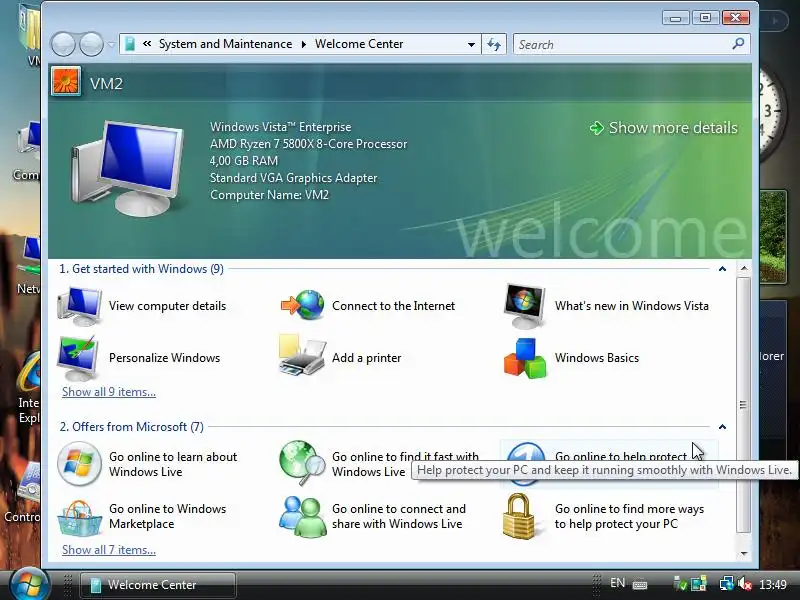This screenshot has width=800, height=600.
Task: Click inside the Search input field
Action: pos(622,44)
